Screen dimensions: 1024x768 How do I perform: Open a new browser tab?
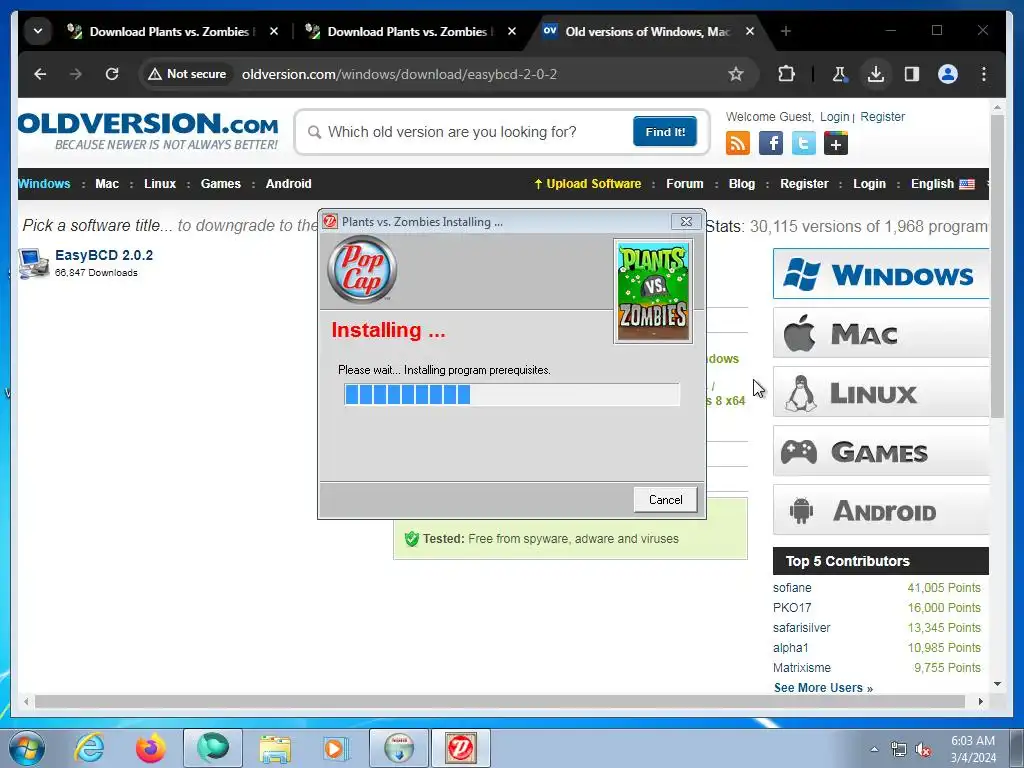coord(786,31)
